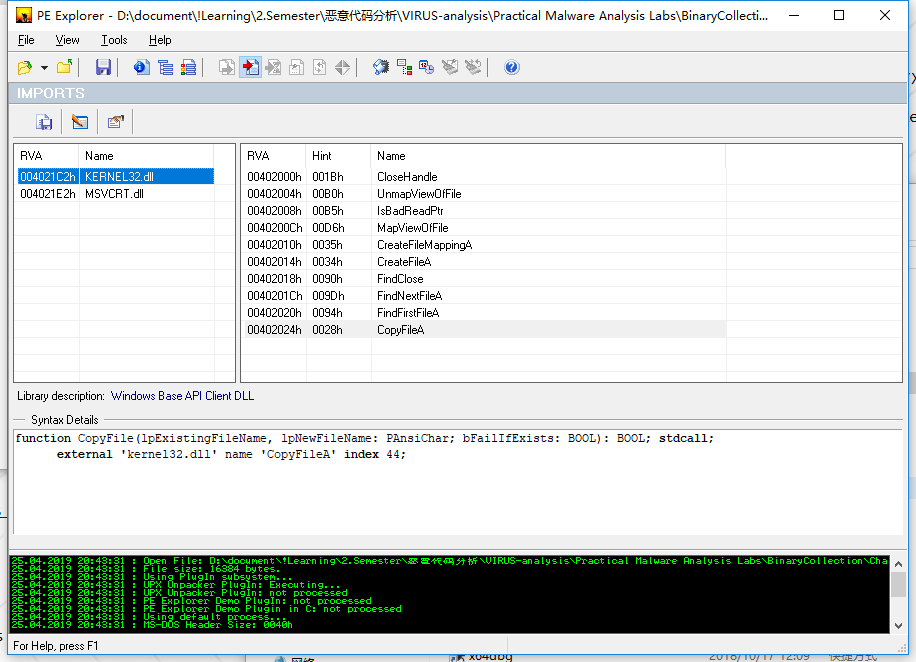916x662 pixels.
Task: Open the TimeDateStamp Adjuster calendar icon
Action: [x=426, y=67]
